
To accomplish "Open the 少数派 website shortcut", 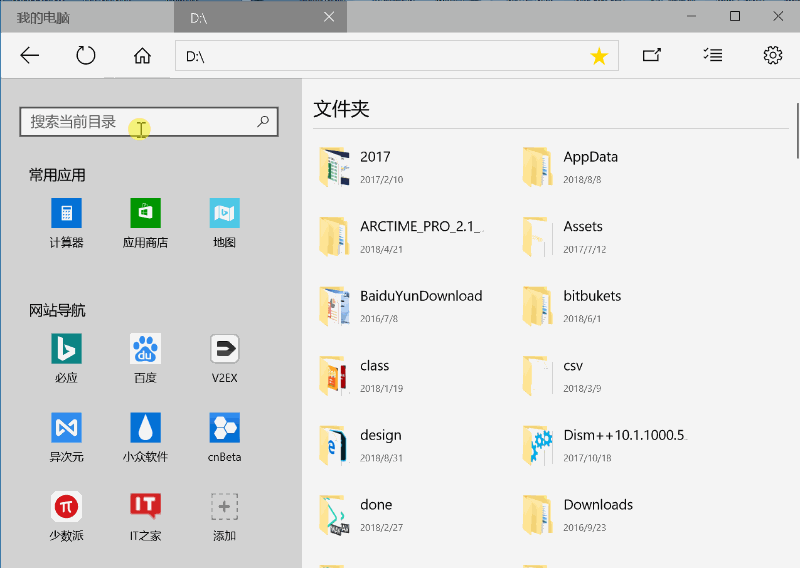I will pyautogui.click(x=66, y=516).
